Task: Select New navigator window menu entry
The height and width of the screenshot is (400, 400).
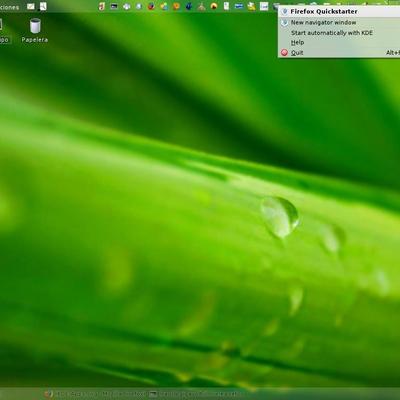Action: coord(339,23)
